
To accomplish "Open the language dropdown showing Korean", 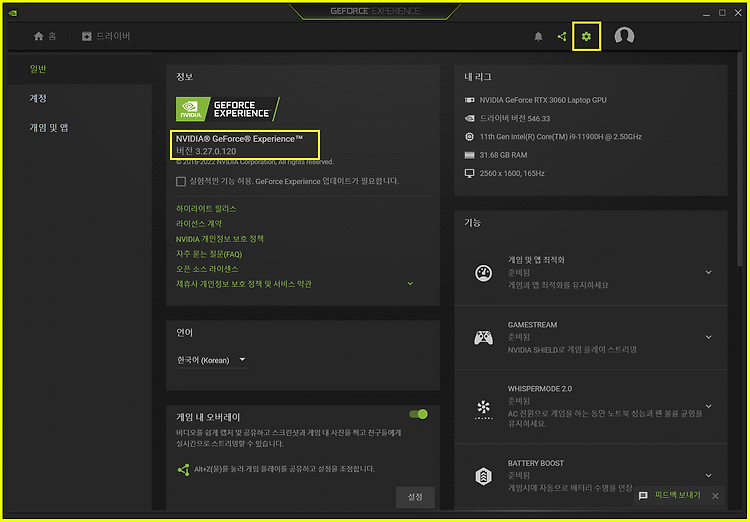I will click(212, 360).
